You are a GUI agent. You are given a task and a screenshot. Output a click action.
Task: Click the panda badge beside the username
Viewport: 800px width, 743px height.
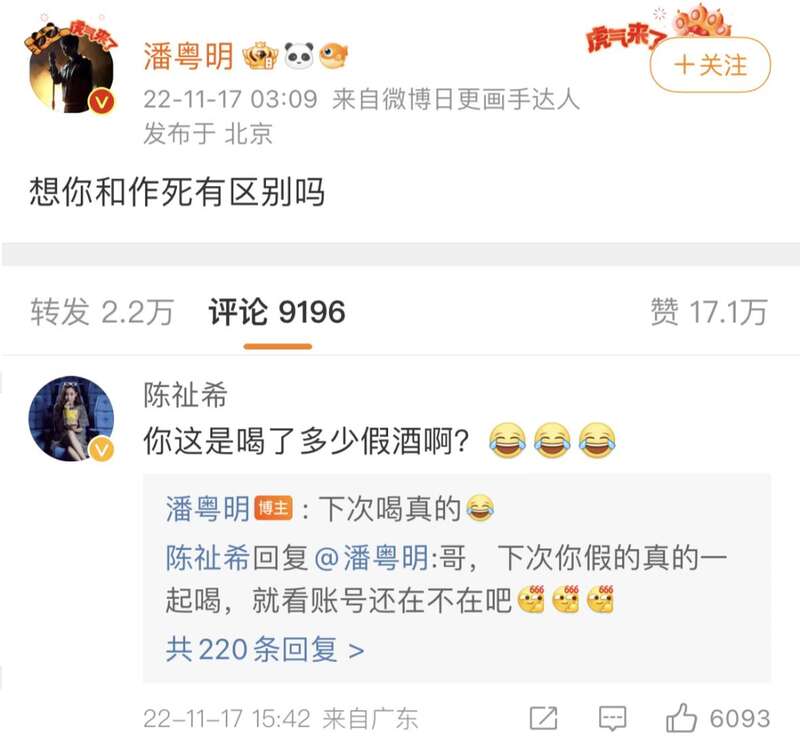pos(299,56)
